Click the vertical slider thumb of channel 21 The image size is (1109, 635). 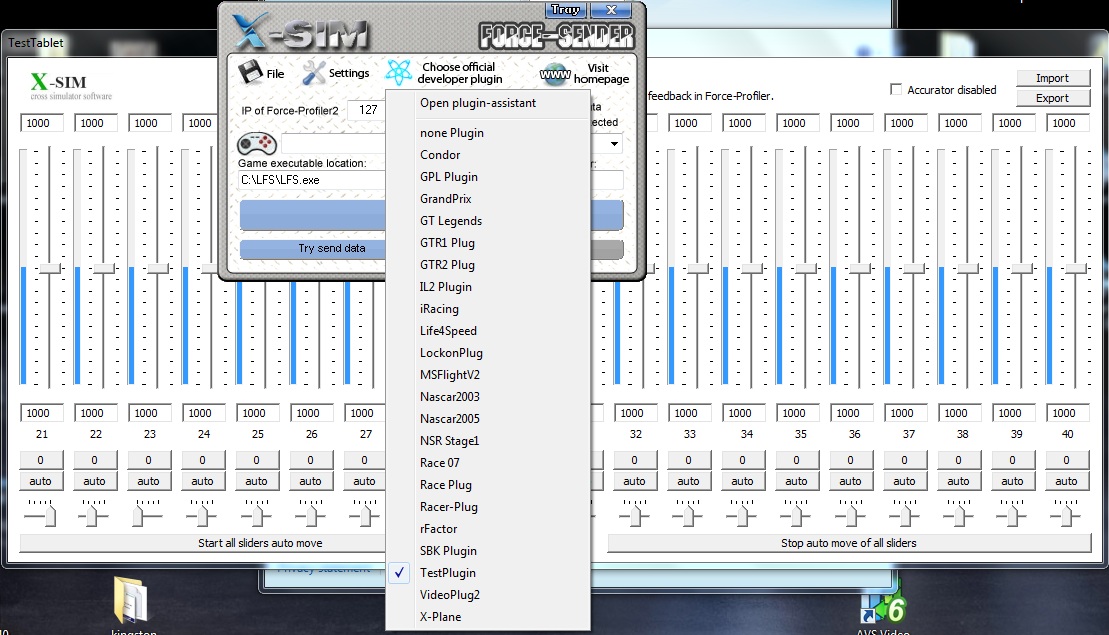[x=50, y=269]
